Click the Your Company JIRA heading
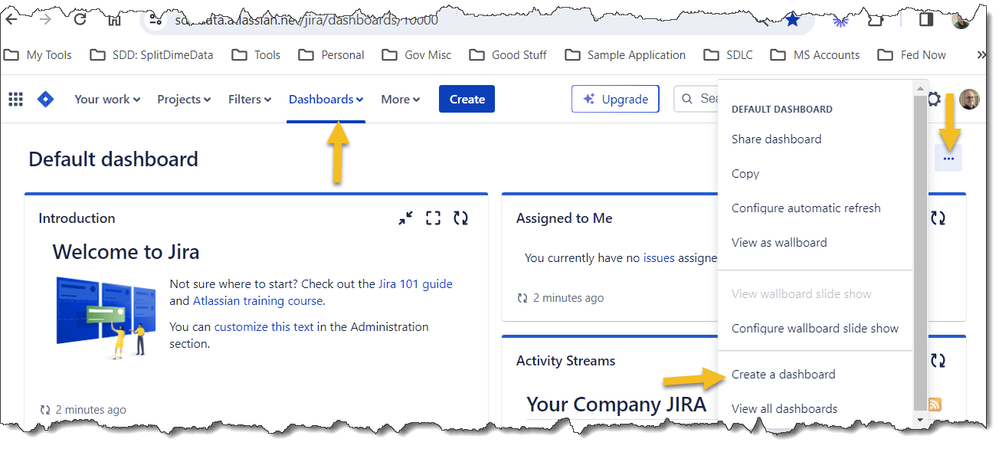Viewport: 999px width, 452px height. 616,404
